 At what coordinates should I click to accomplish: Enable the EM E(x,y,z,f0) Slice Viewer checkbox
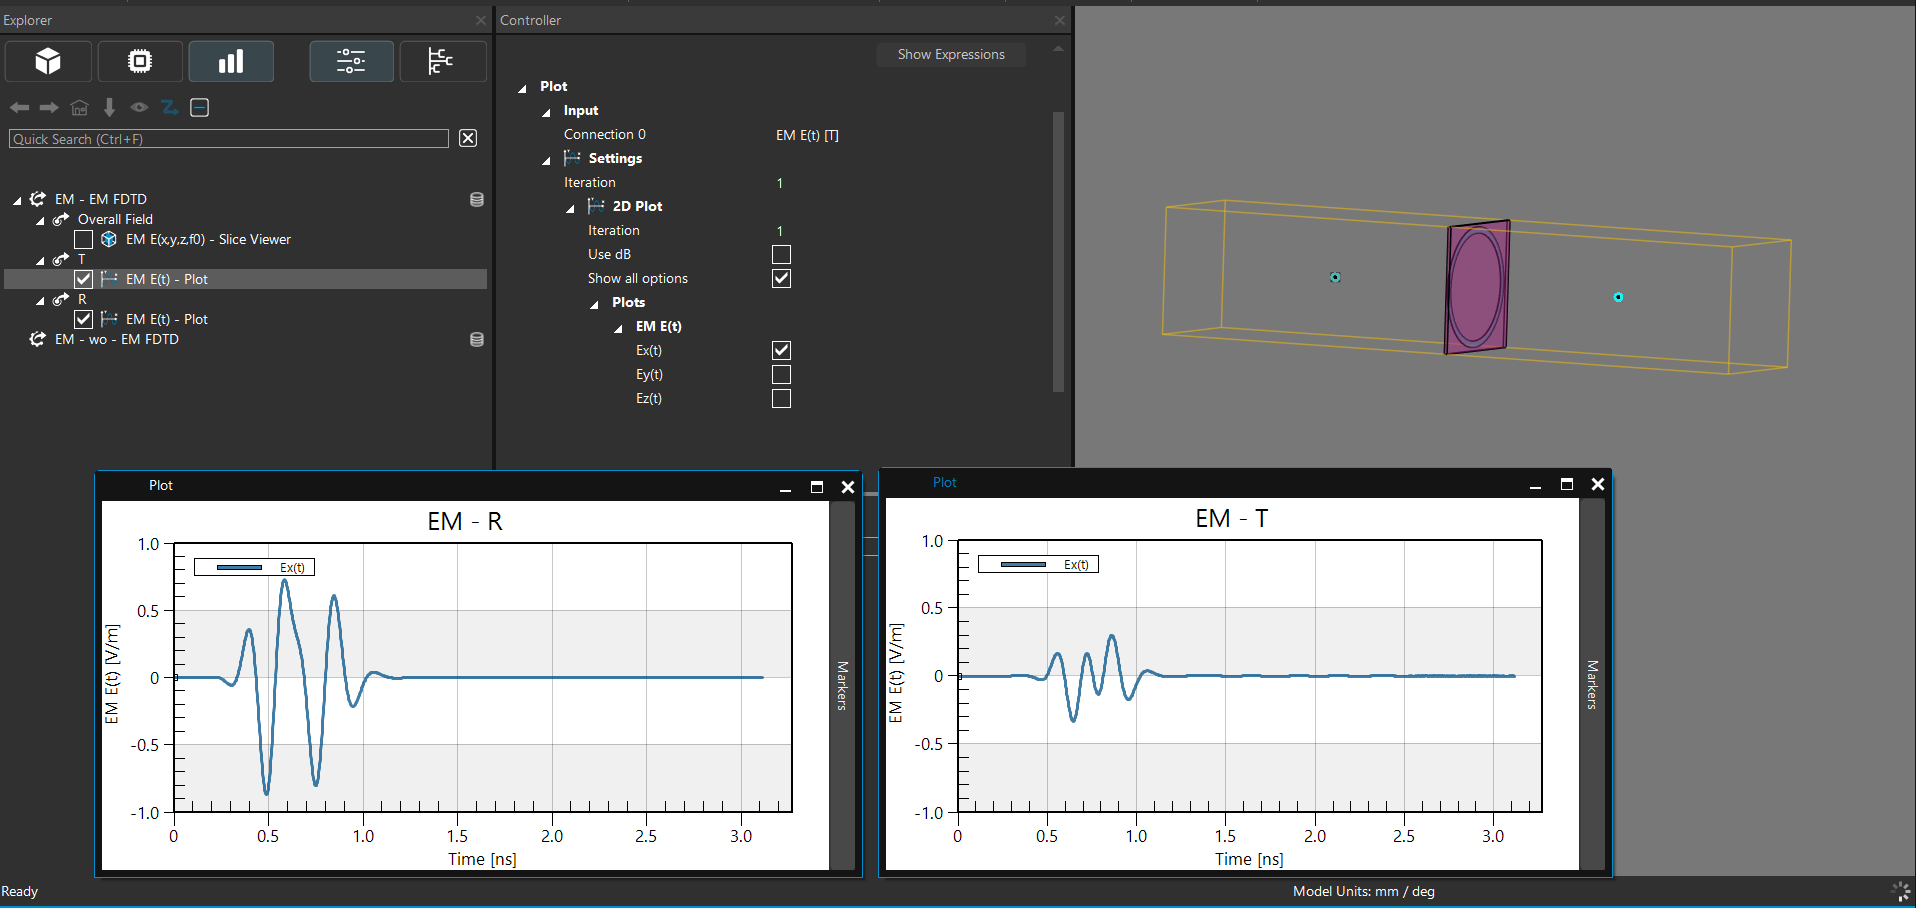[84, 240]
